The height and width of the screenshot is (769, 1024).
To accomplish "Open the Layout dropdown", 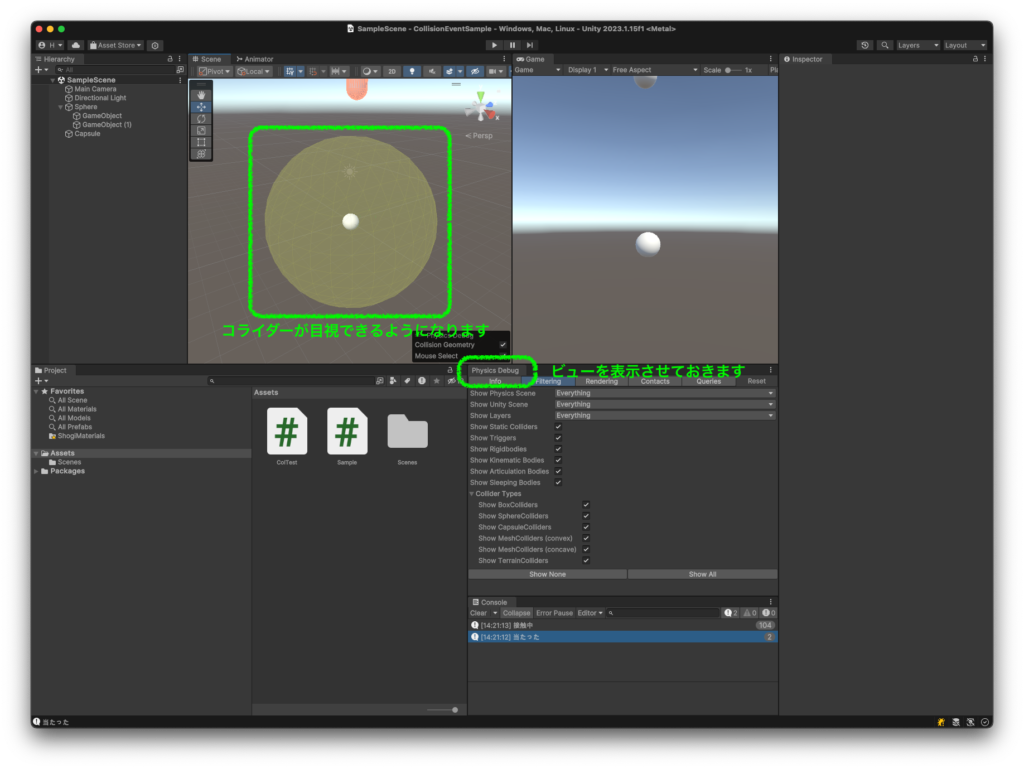I will (x=965, y=45).
